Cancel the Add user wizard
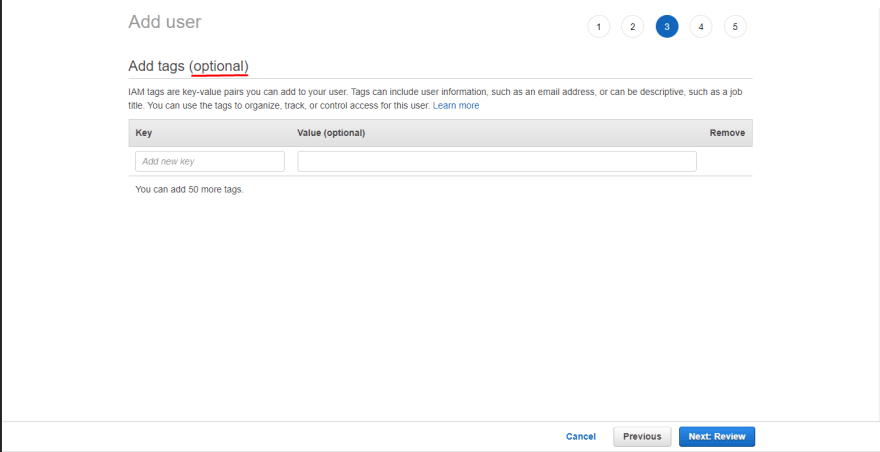Image resolution: width=880 pixels, height=452 pixels. coord(581,436)
